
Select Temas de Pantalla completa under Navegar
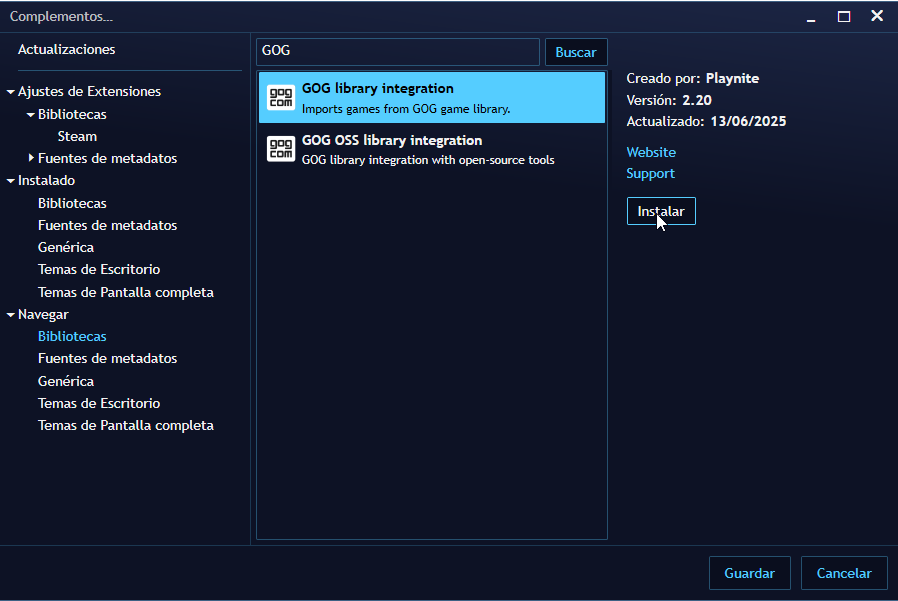click(125, 425)
